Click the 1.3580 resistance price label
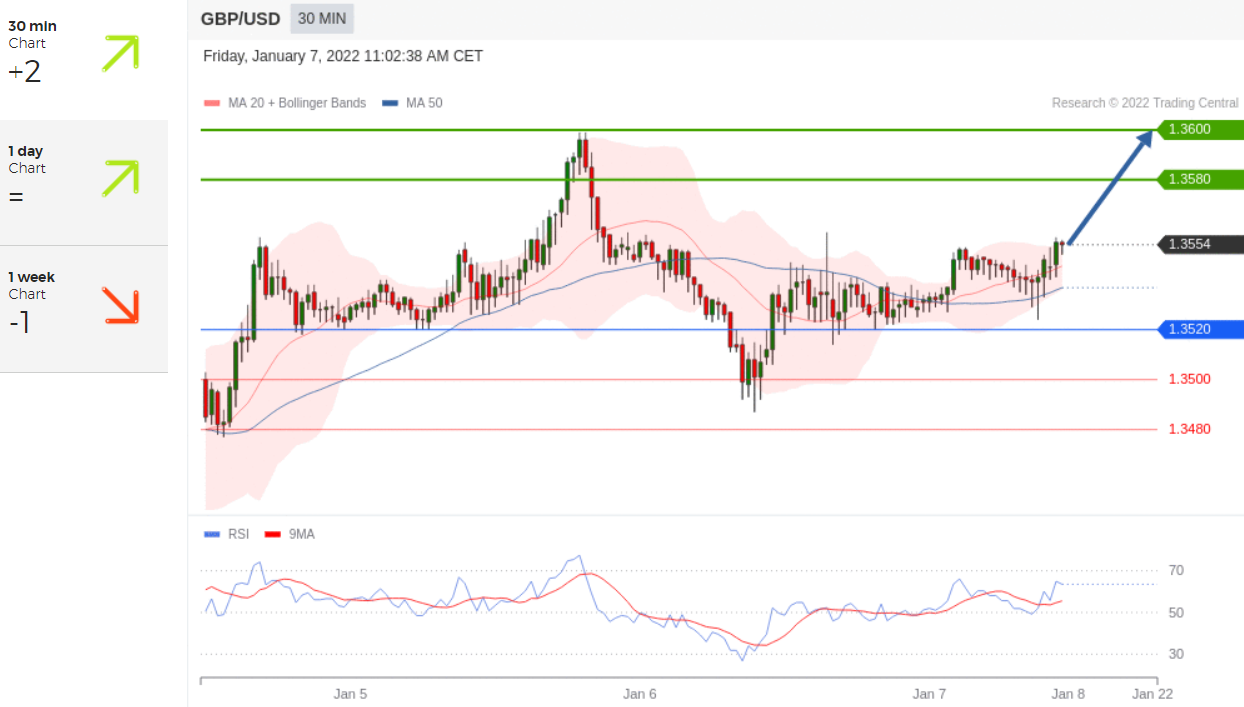The image size is (1244, 707). click(1200, 179)
